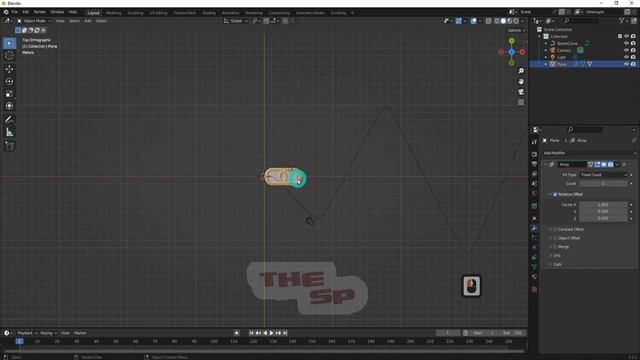Select the Scale tool
The image size is (640, 360).
click(x=9, y=93)
